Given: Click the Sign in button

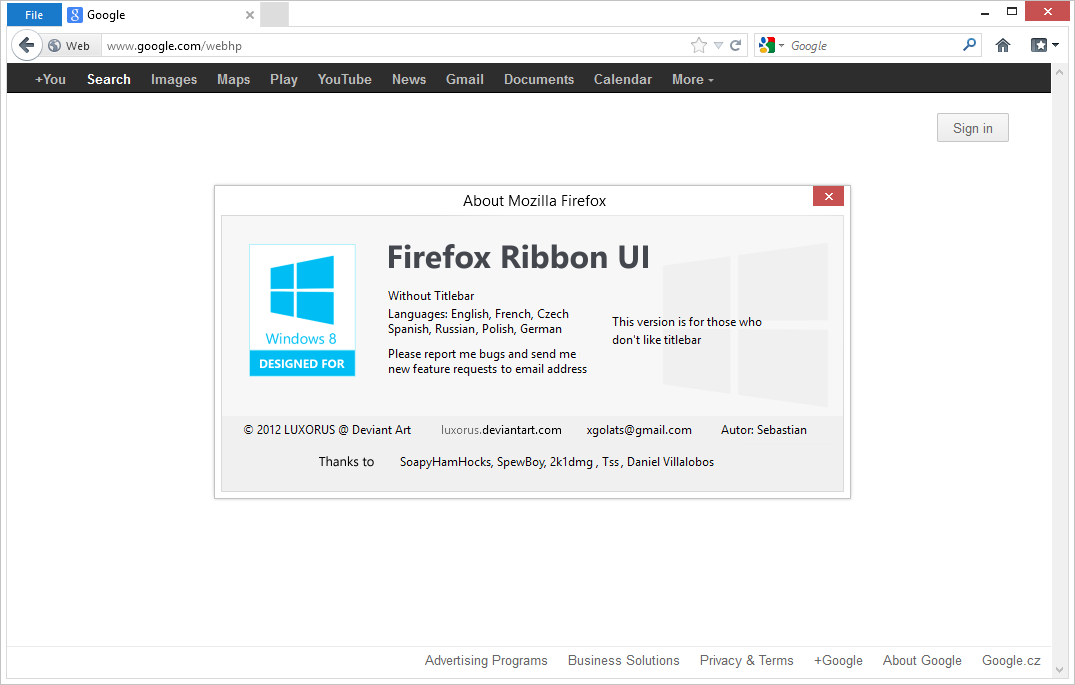Looking at the screenshot, I should click(x=973, y=128).
